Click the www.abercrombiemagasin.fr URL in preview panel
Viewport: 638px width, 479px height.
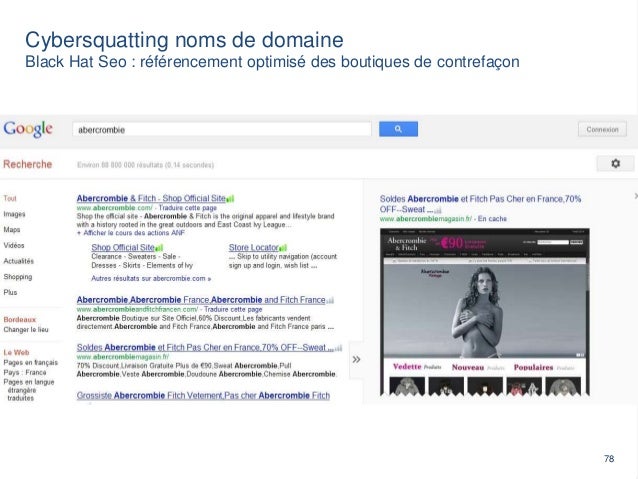tap(426, 219)
